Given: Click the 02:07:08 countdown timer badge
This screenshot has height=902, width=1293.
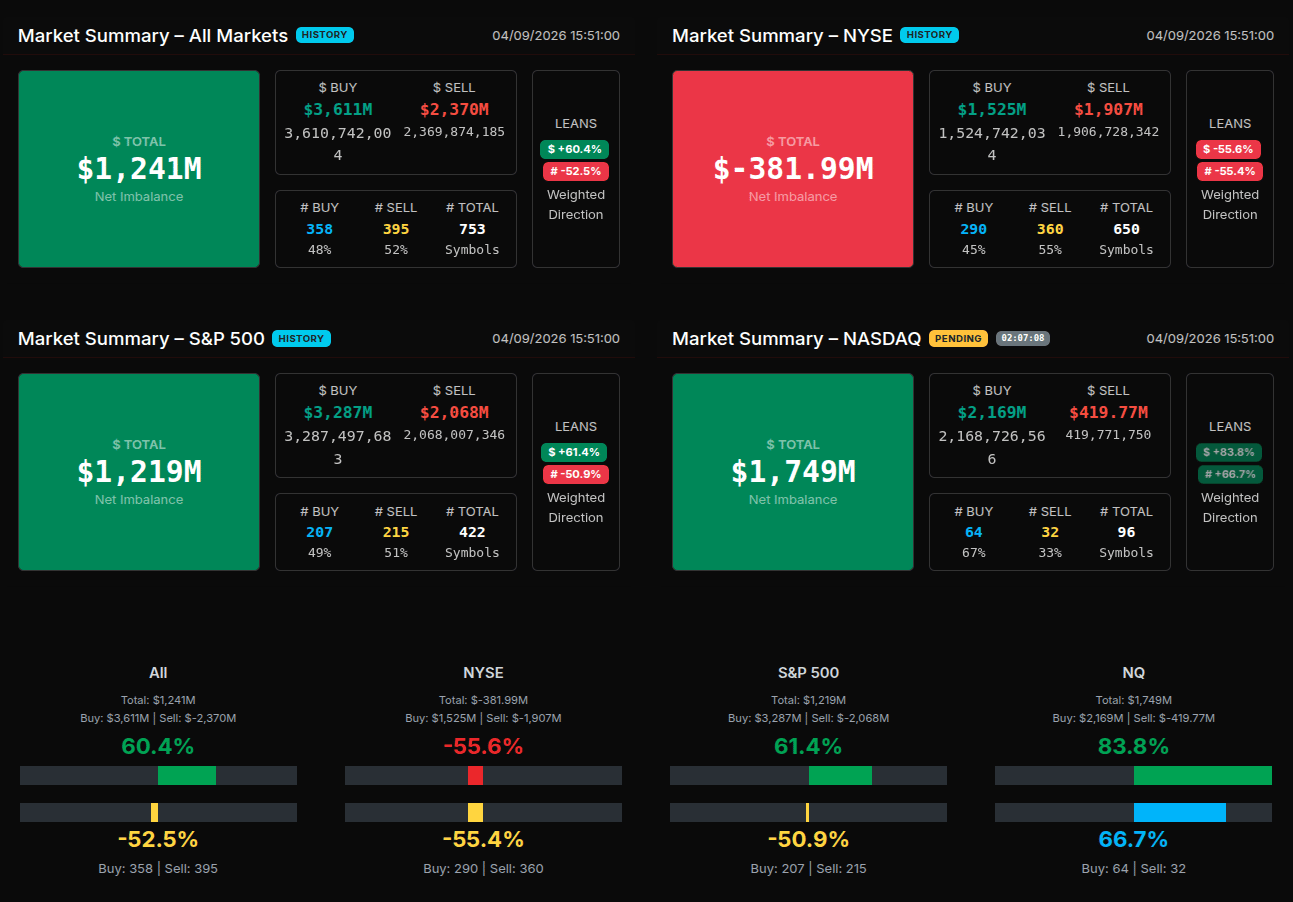Looking at the screenshot, I should pos(1022,339).
